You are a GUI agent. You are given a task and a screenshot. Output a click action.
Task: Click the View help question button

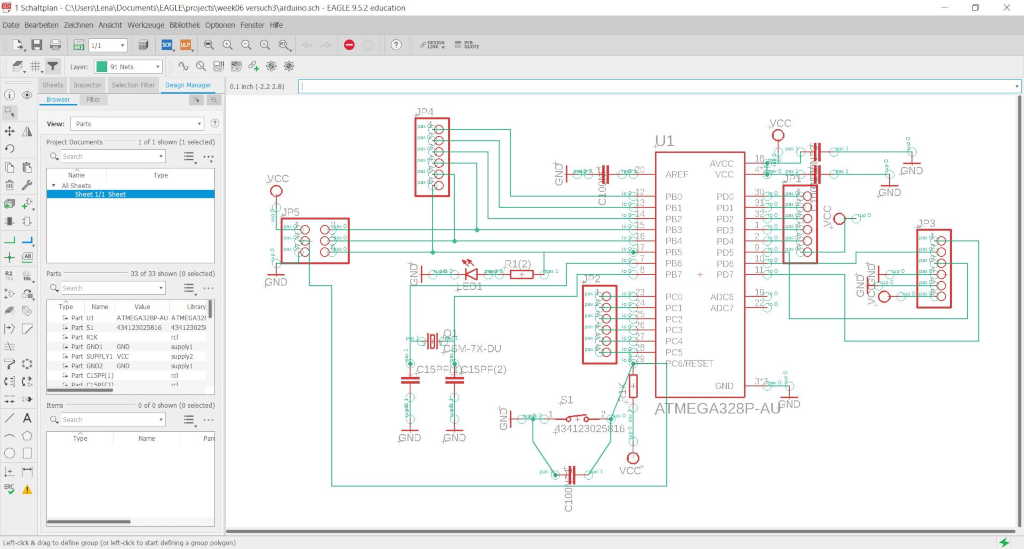coord(214,123)
